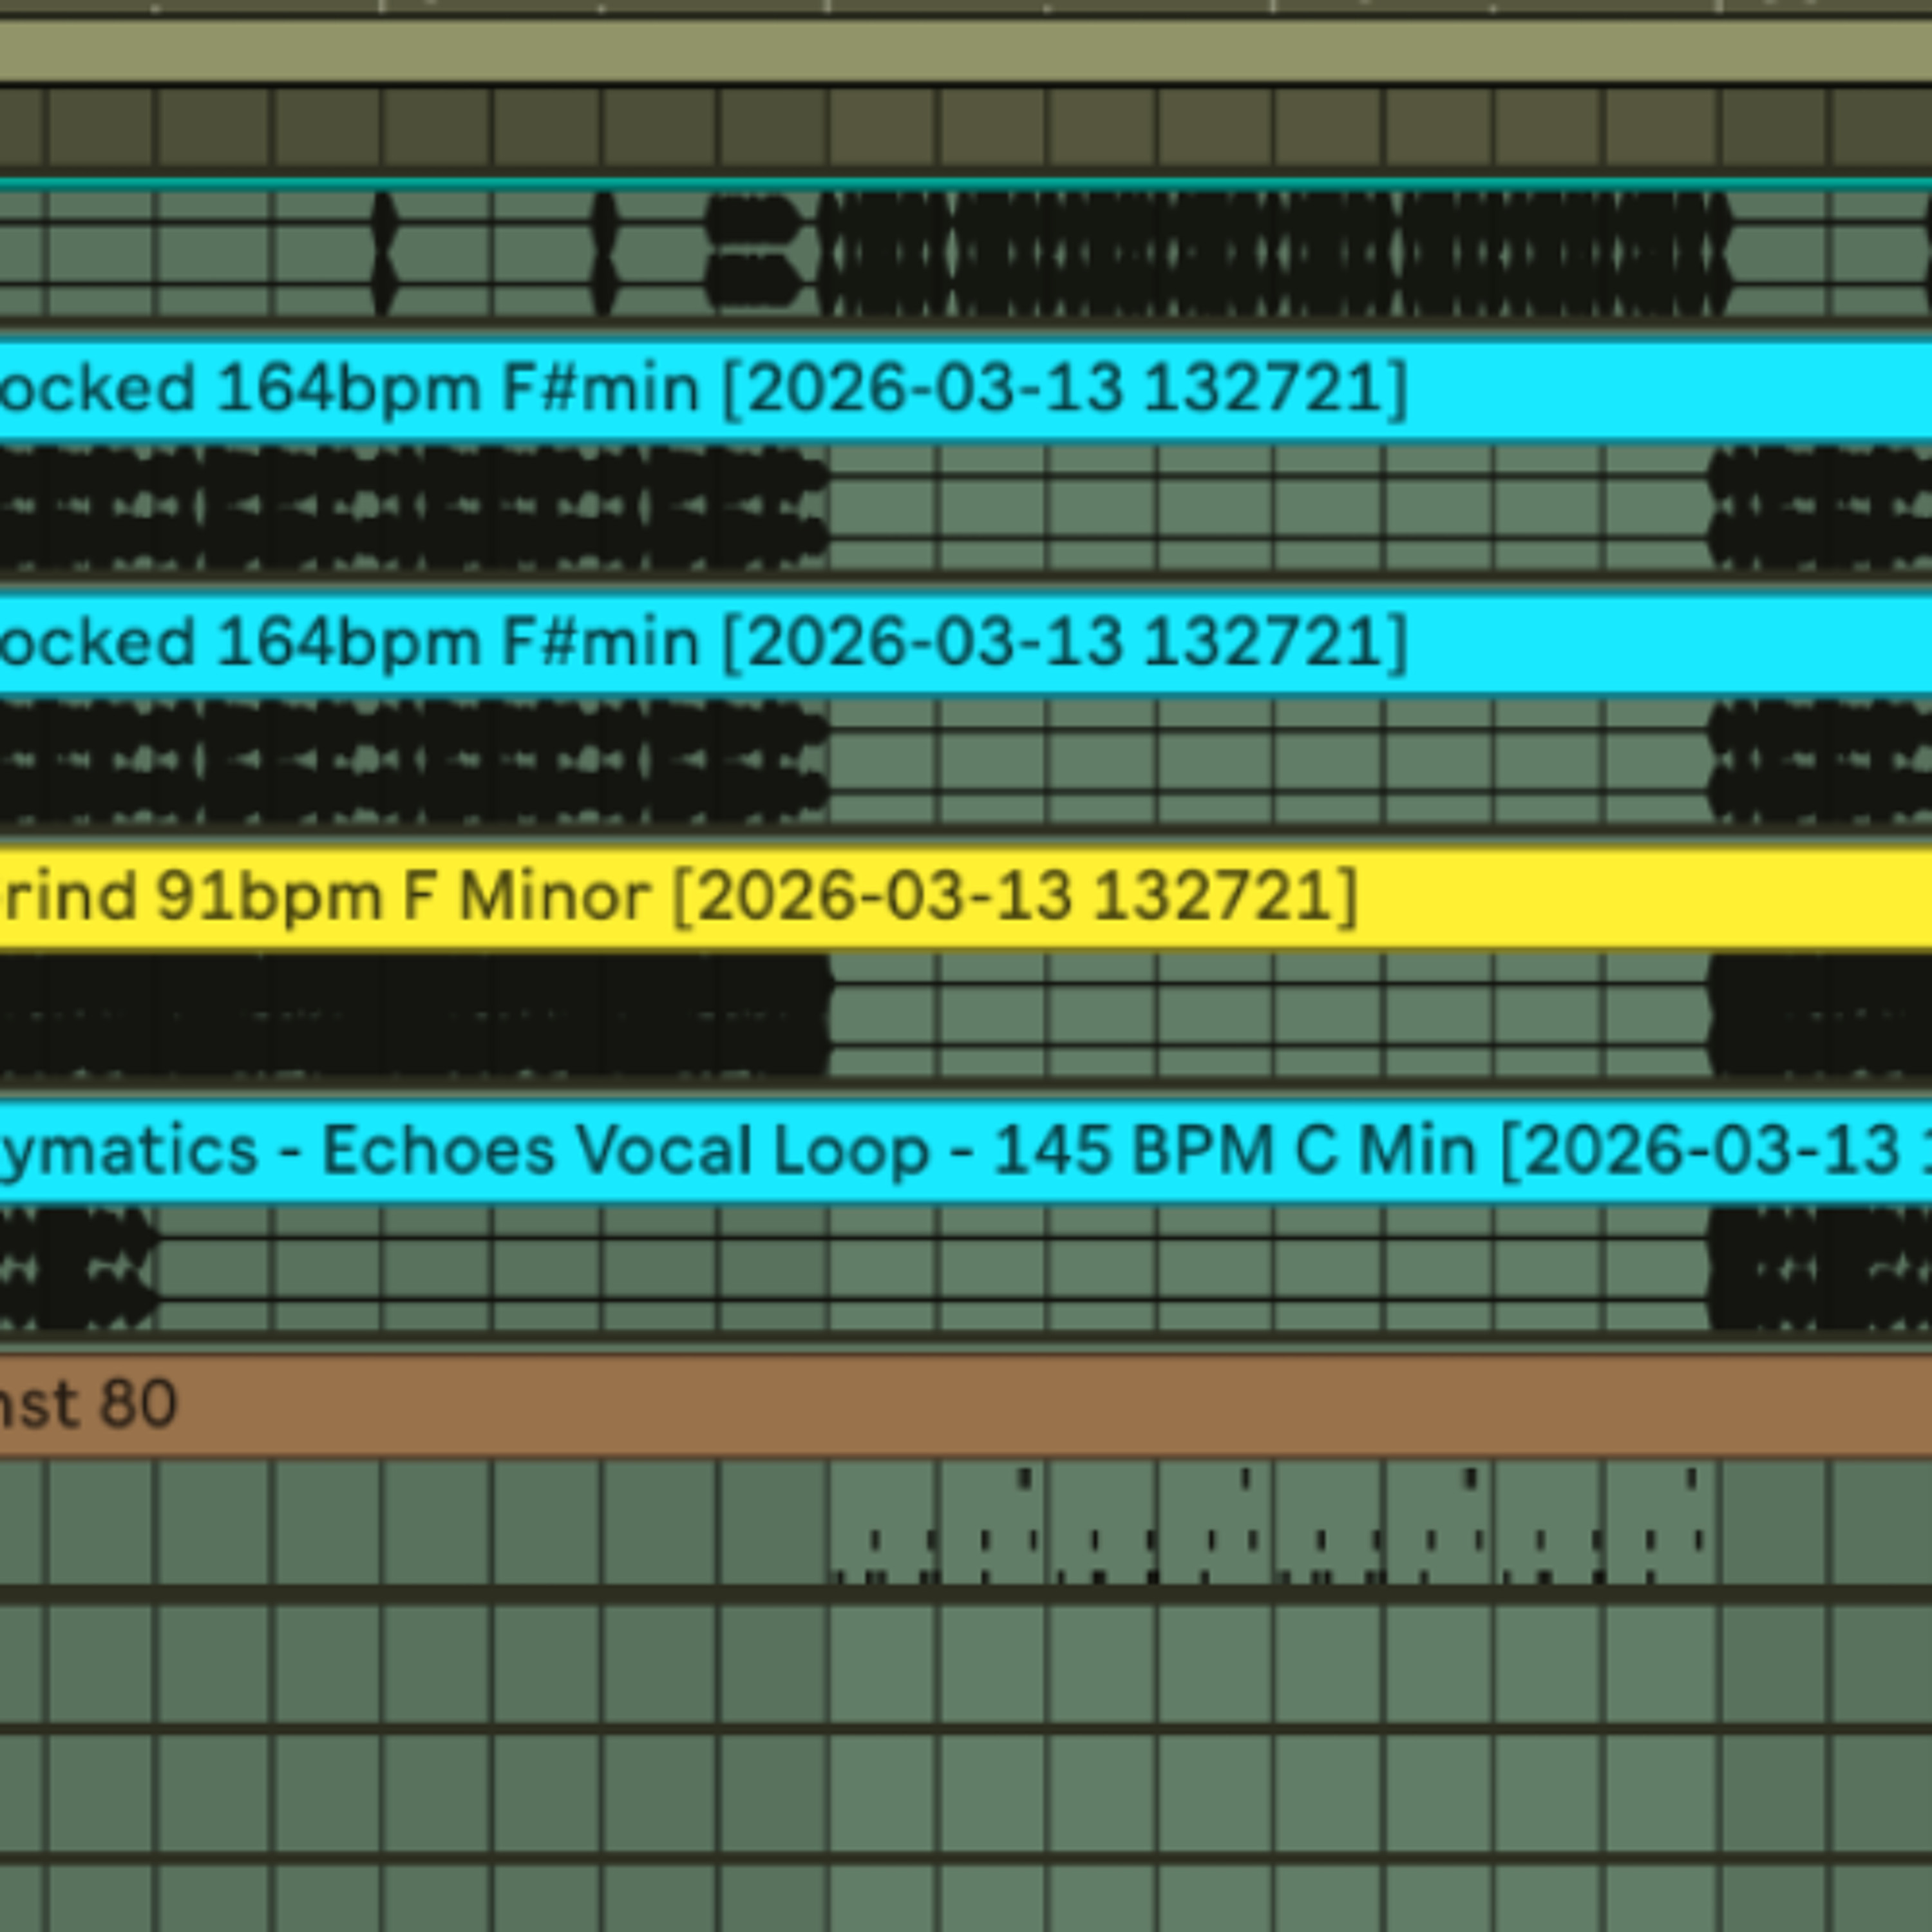
Task: Select the 'Echoes Vocal Loop - 145 BPM C Min' clip header
Action: point(966,1152)
